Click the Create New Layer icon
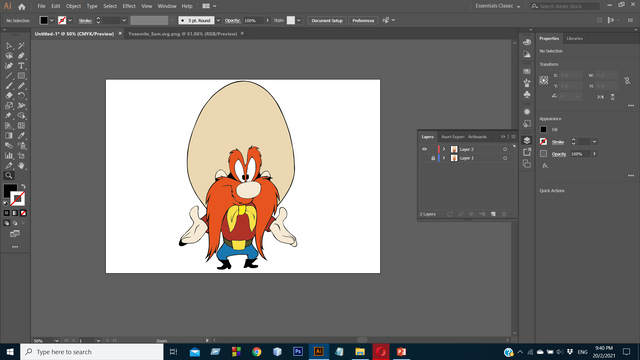 pos(493,214)
